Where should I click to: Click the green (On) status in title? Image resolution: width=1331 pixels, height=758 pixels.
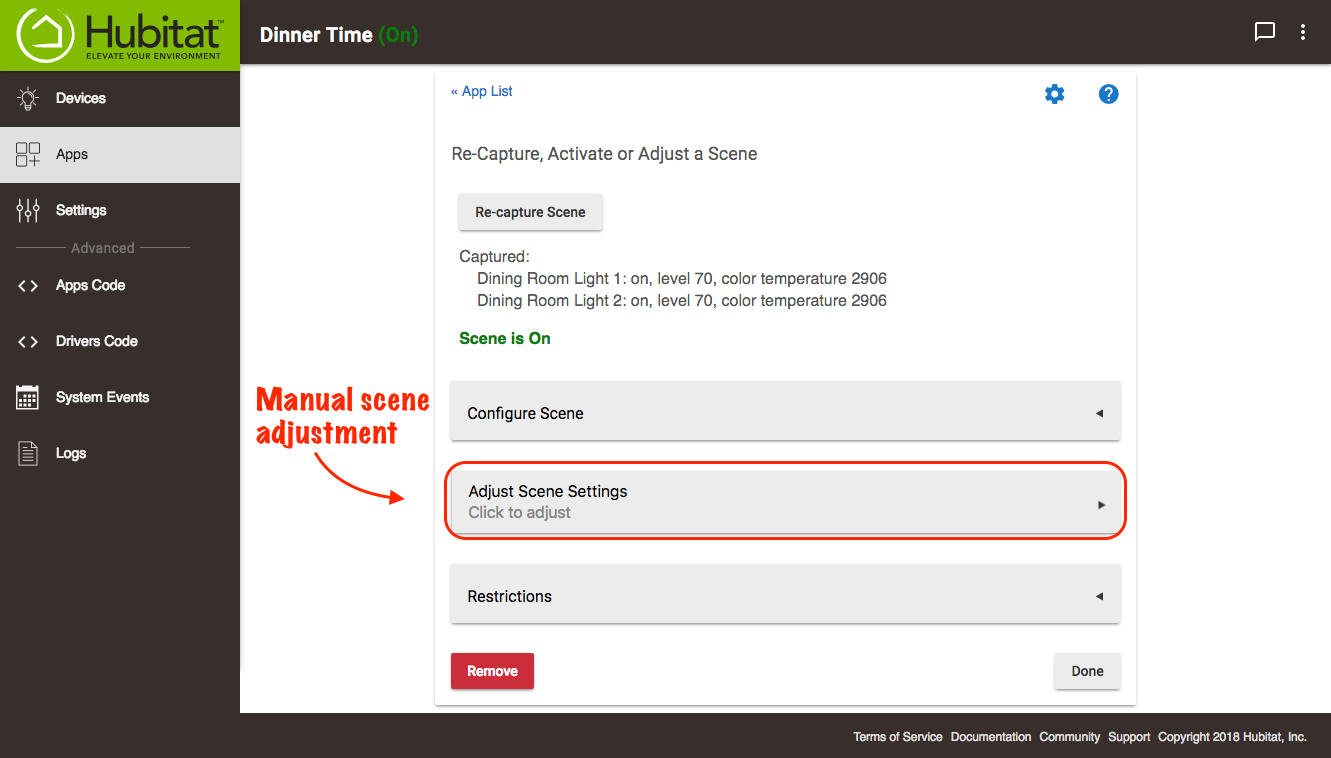pos(398,35)
